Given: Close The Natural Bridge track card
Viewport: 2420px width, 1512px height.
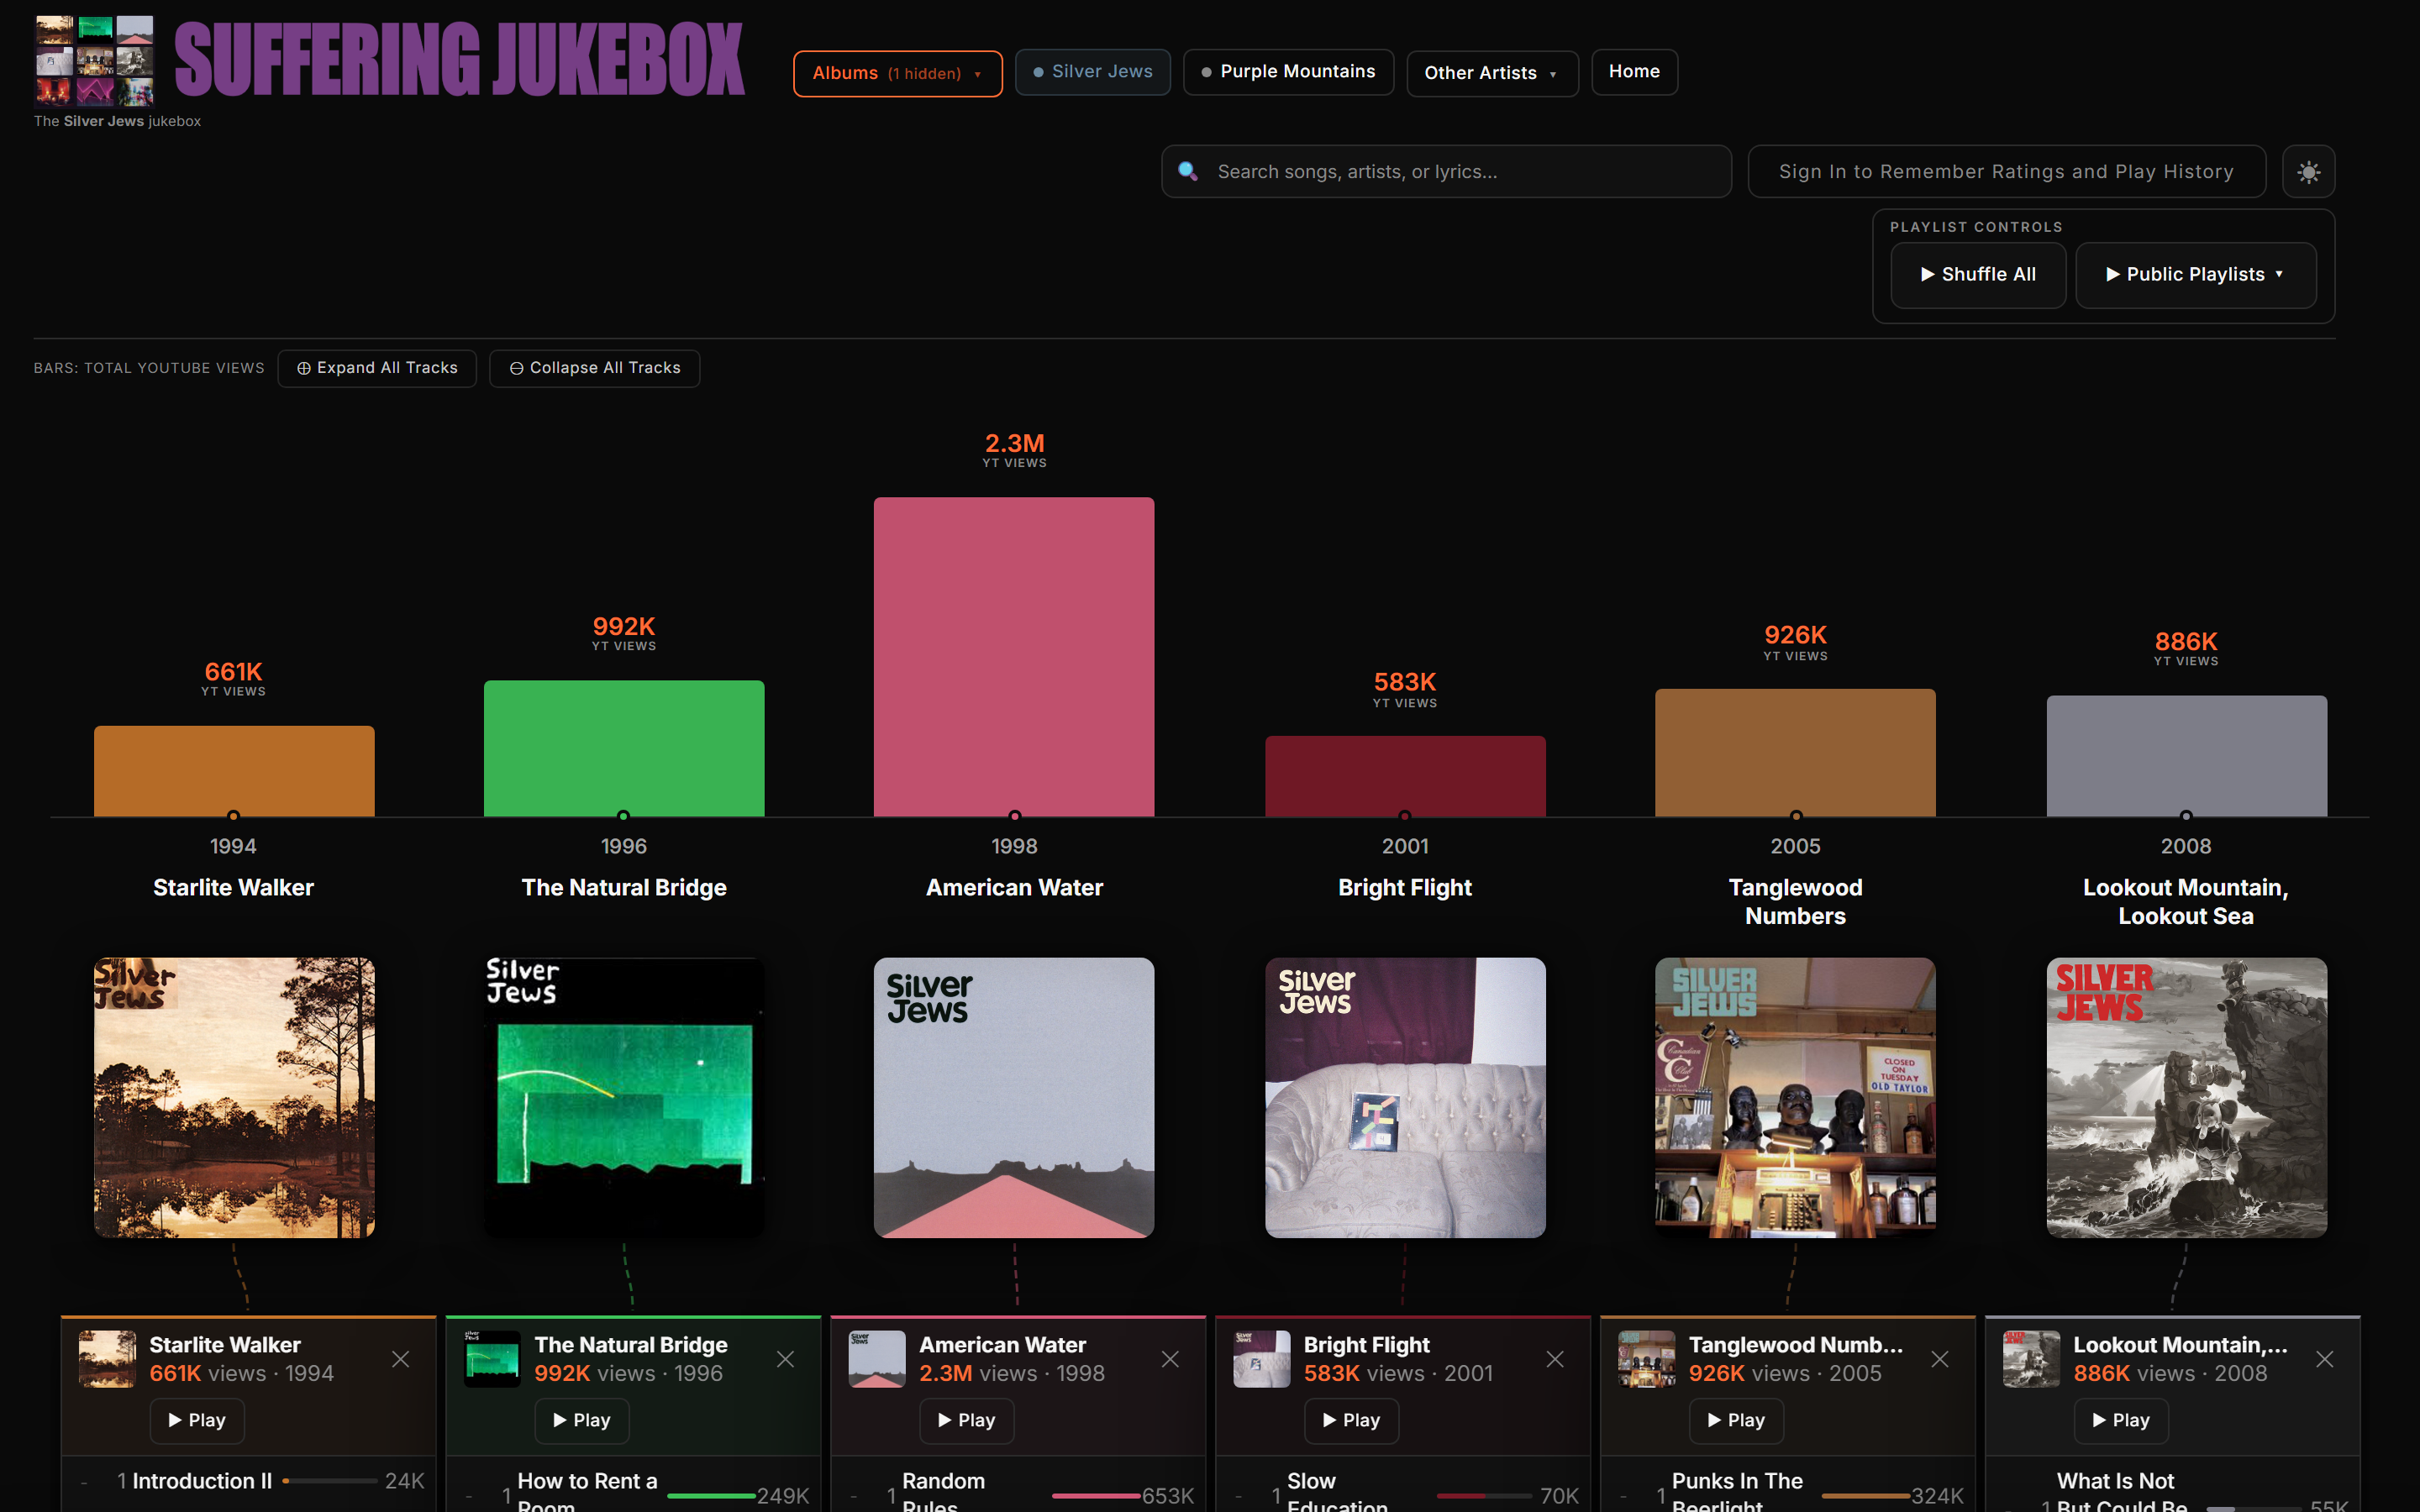Looking at the screenshot, I should click(x=785, y=1359).
